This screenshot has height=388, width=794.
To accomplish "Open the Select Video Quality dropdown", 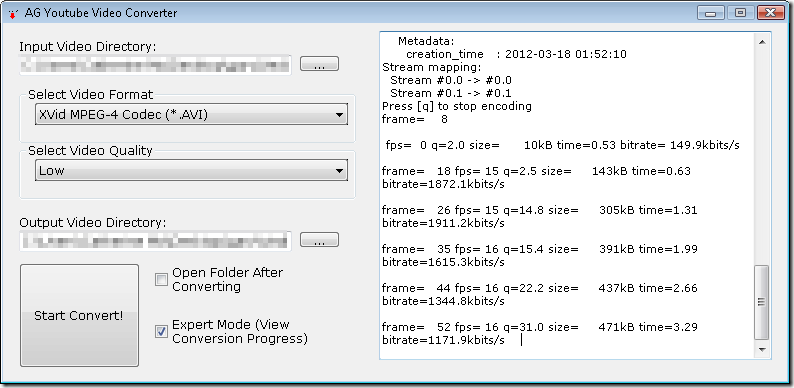I will (x=191, y=170).
